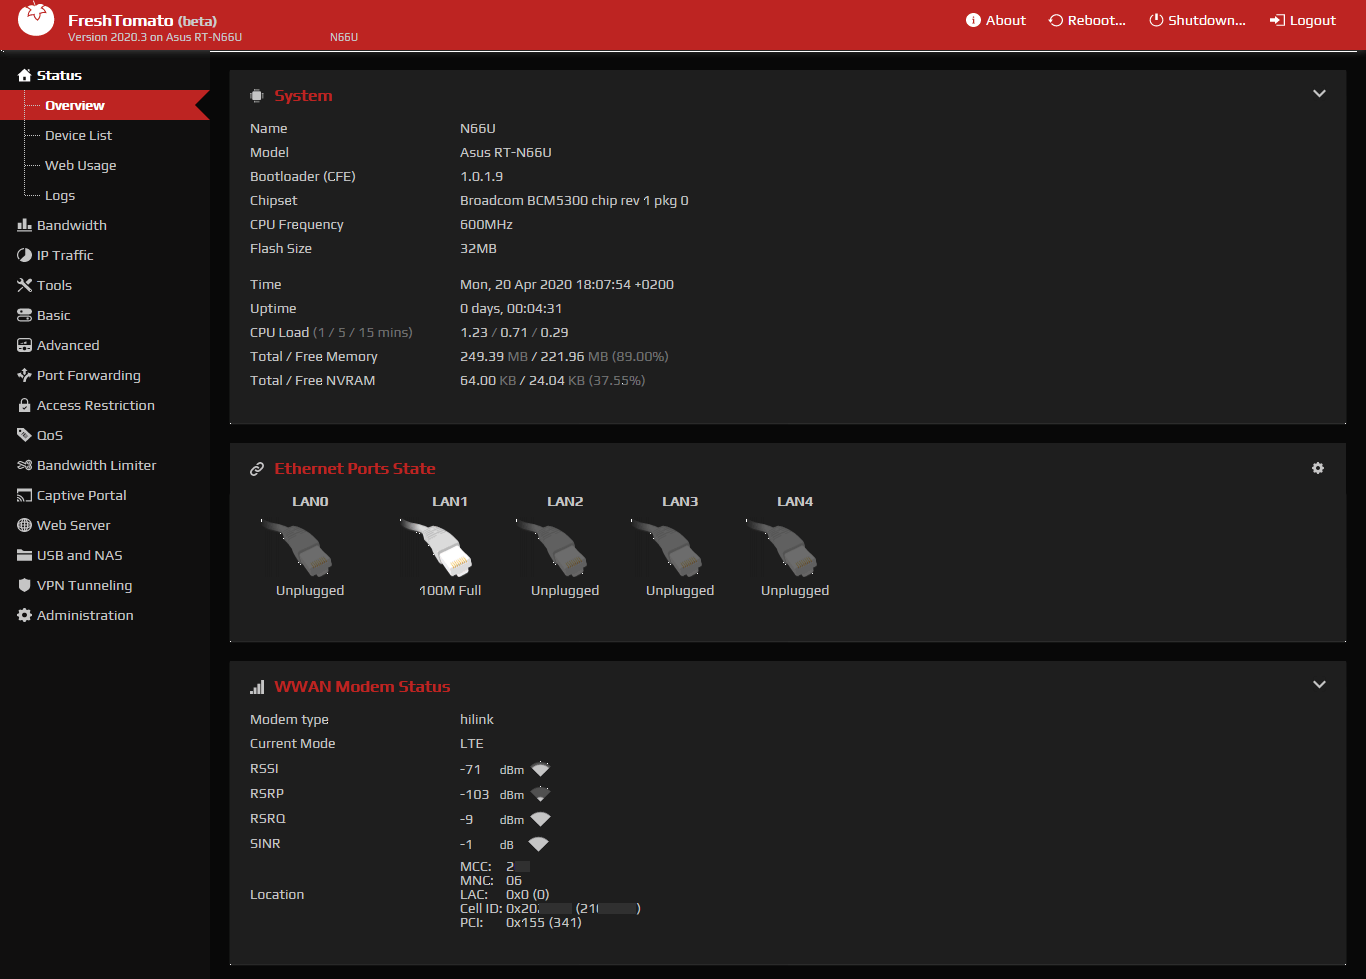Click the QoS tag icon
The width and height of the screenshot is (1366, 979).
tap(25, 435)
